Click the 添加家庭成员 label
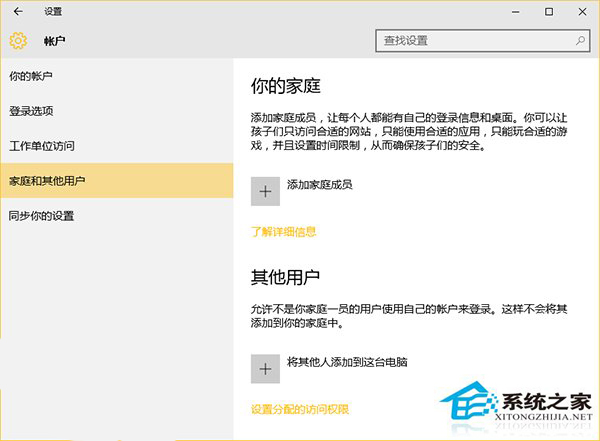Image resolution: width=600 pixels, height=441 pixels. pyautogui.click(x=320, y=185)
